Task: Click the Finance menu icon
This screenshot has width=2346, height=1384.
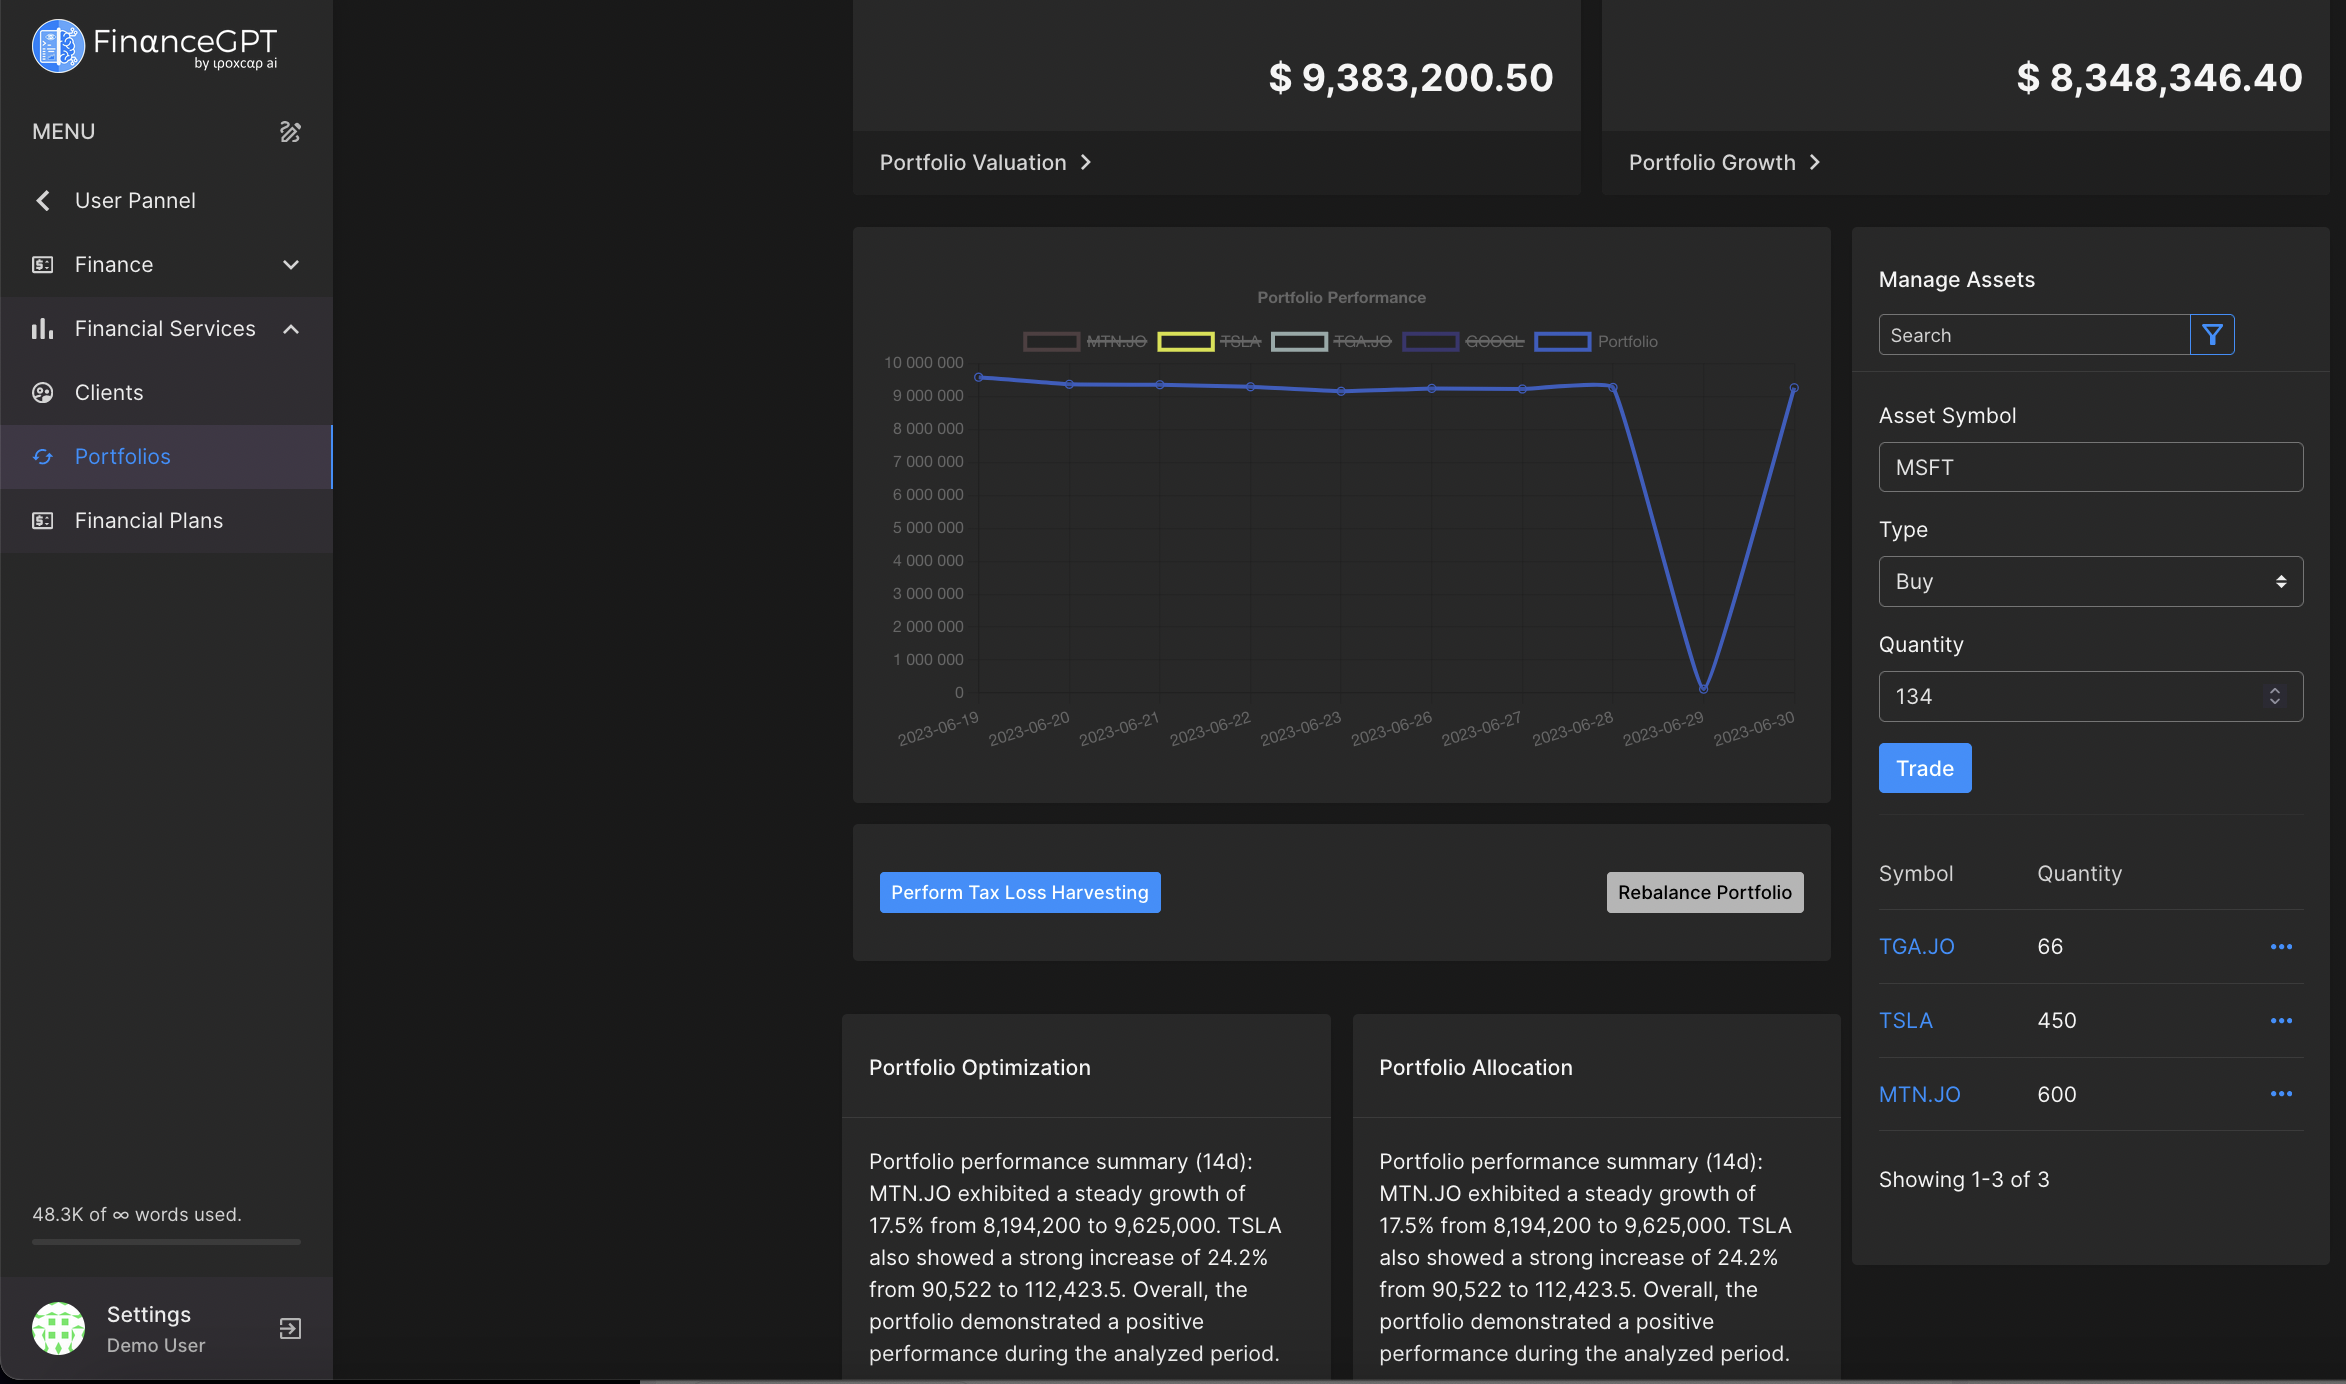Action: click(42, 265)
